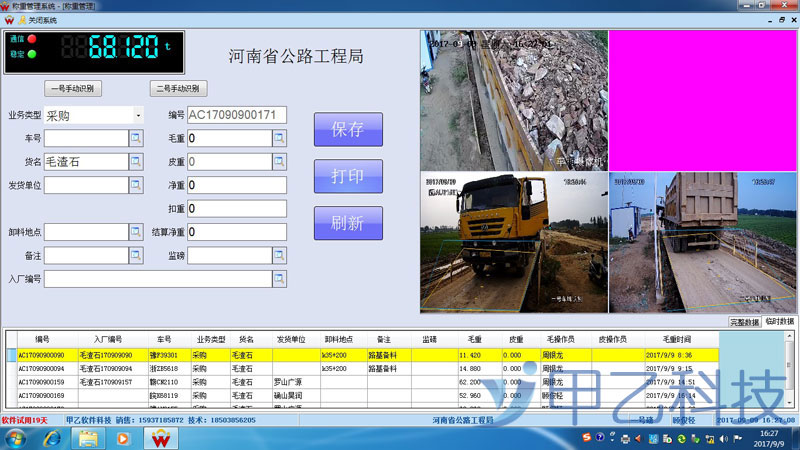Click lookup icon beside 备注 field
The height and width of the screenshot is (450, 800).
click(x=137, y=255)
